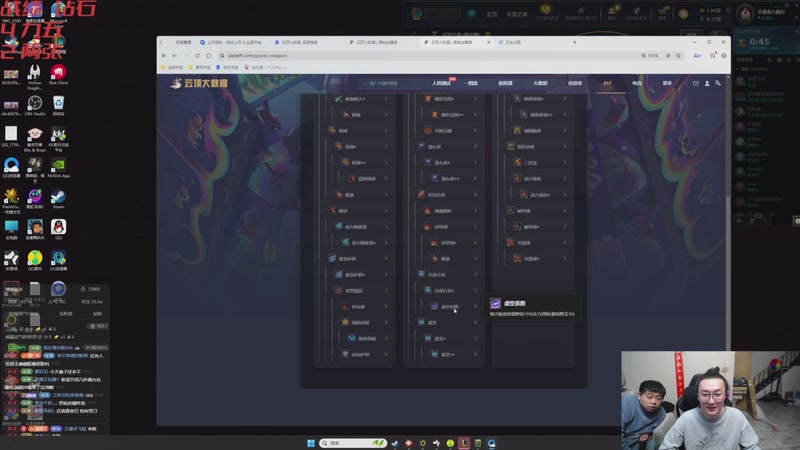800x450 pixels.
Task: Click the 0:45 timer in the game client
Action: click(x=759, y=42)
